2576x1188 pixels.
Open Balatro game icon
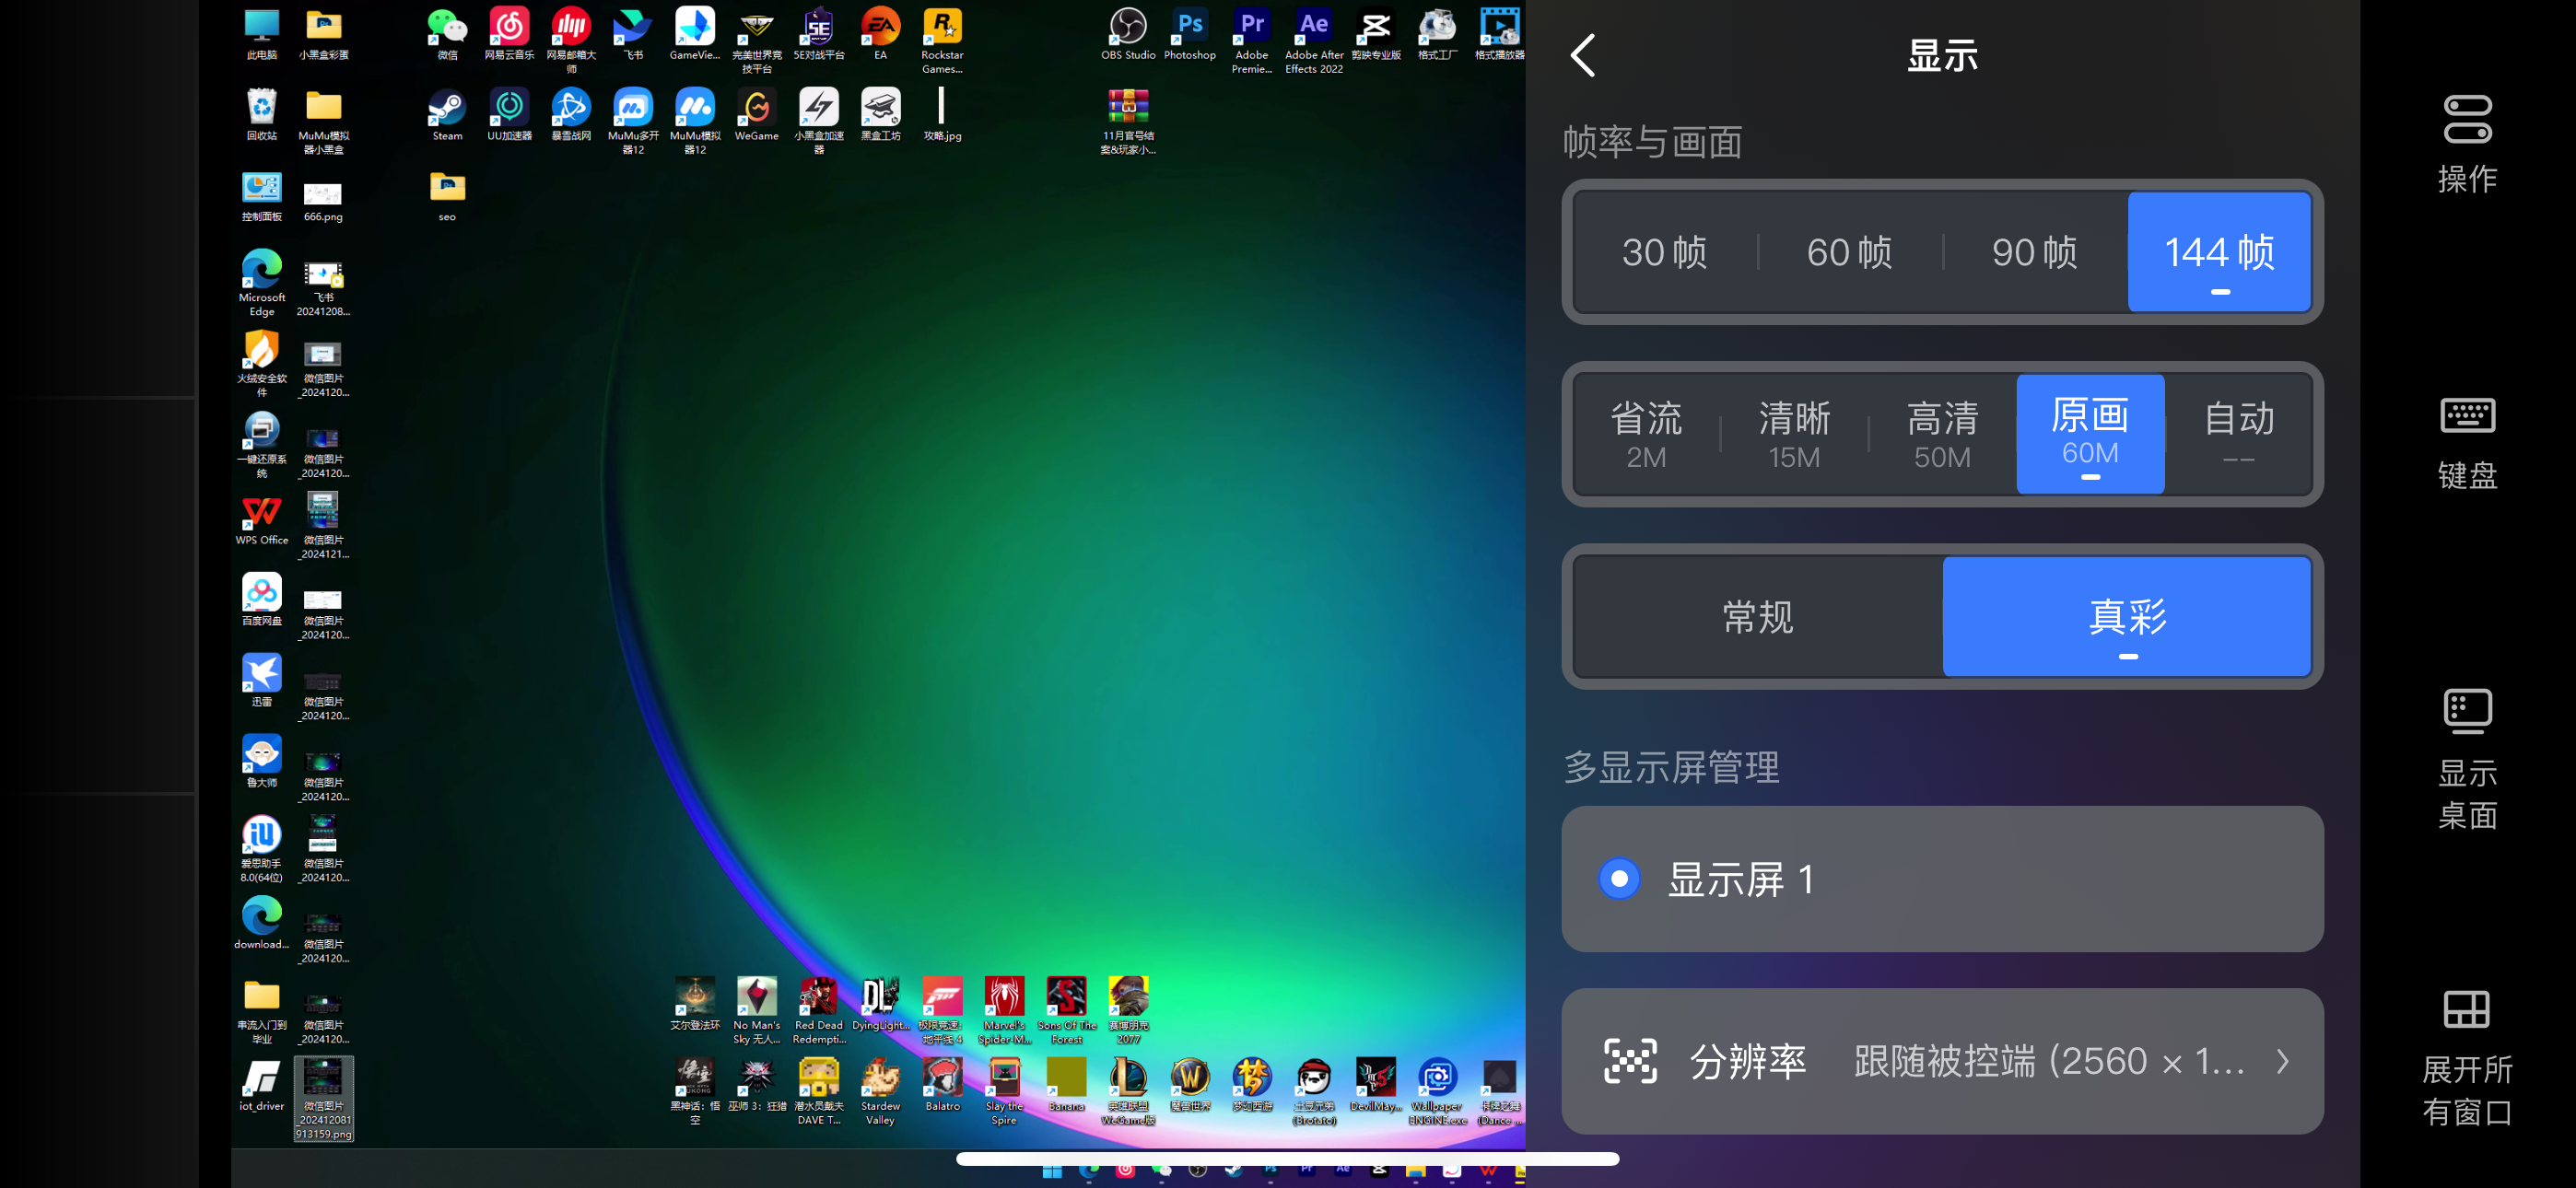pos(942,1085)
